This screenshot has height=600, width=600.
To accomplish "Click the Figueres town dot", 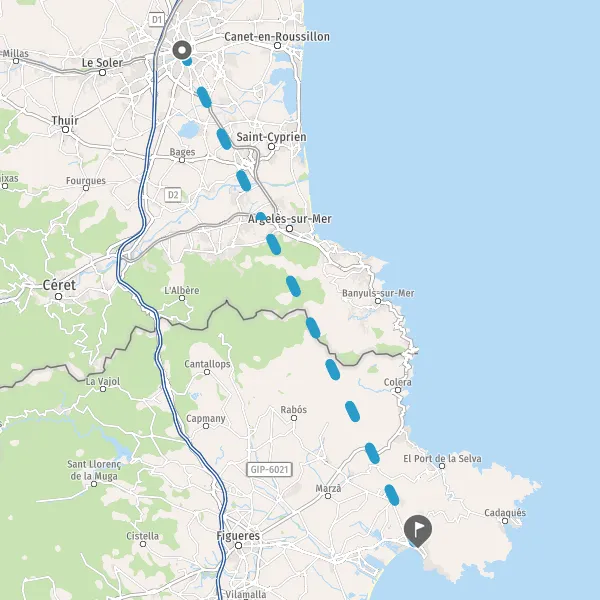I will coord(238,545).
